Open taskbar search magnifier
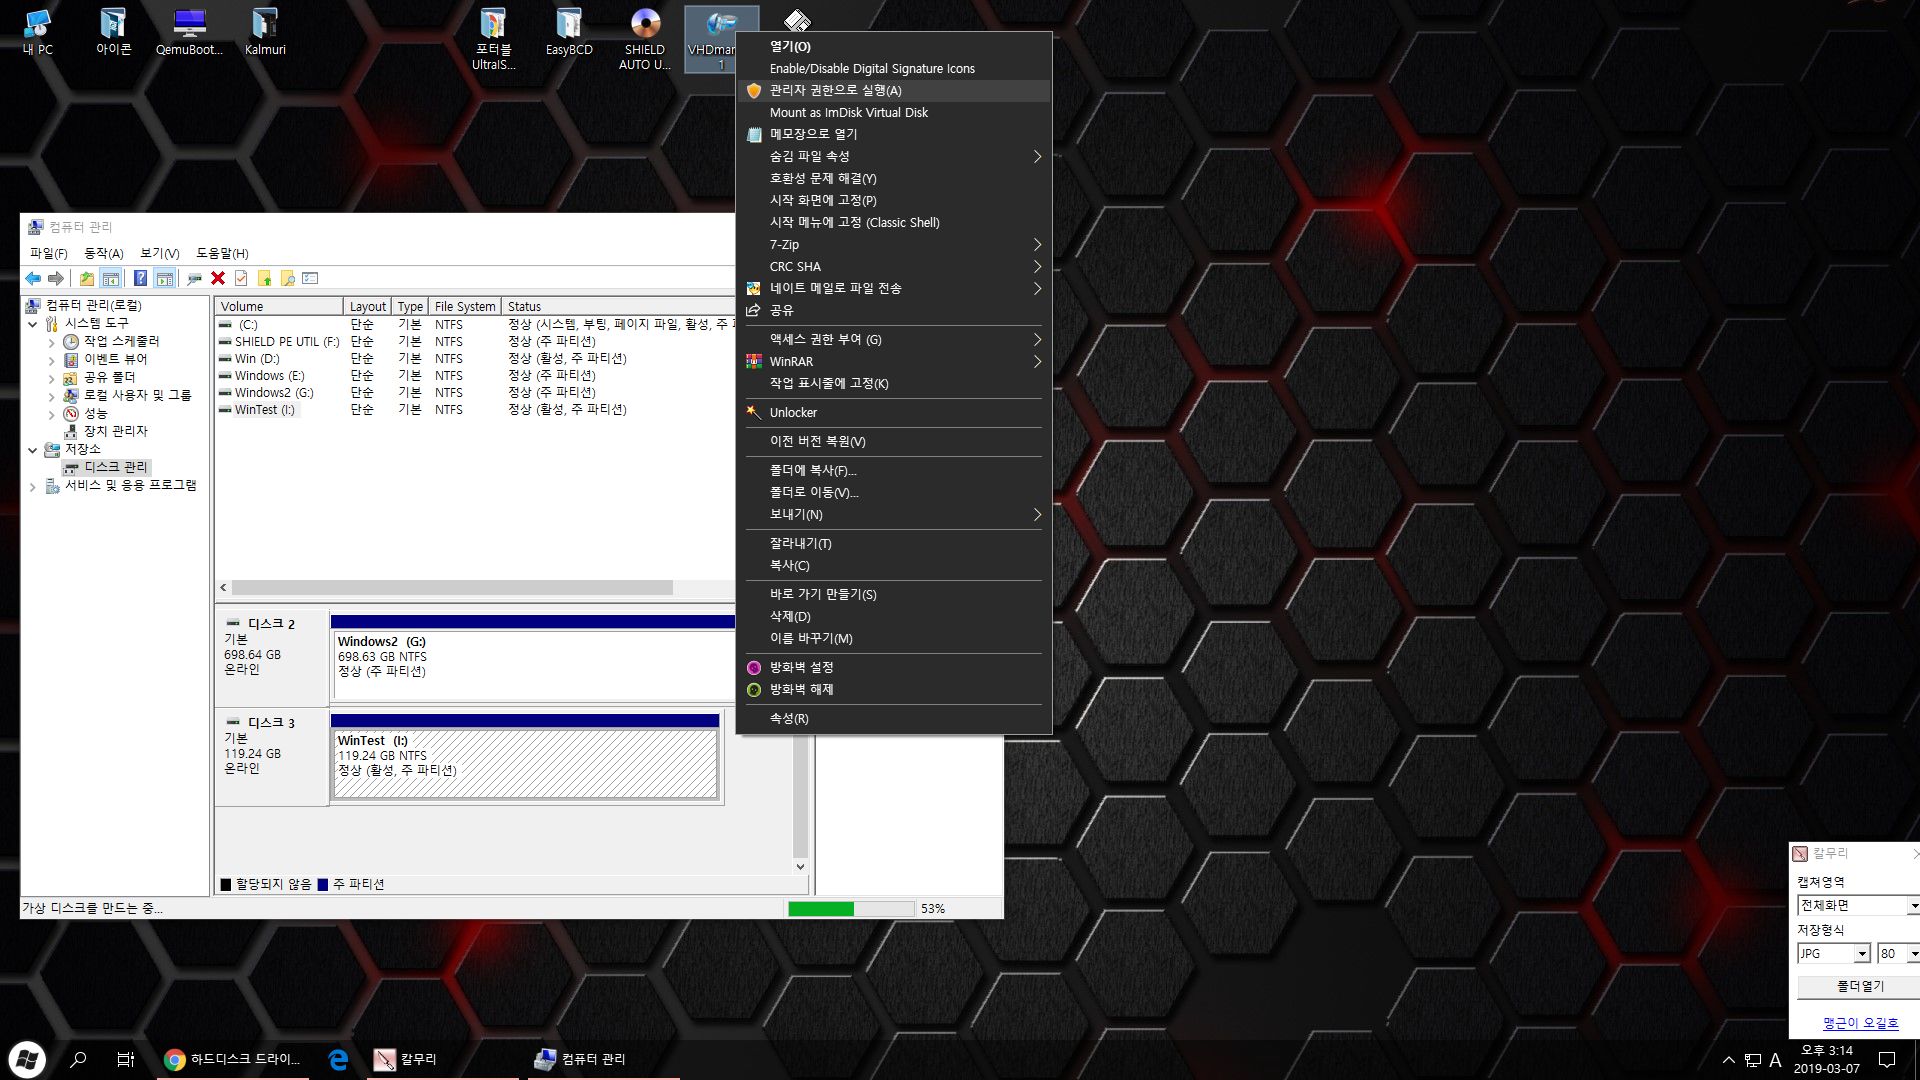The height and width of the screenshot is (1080, 1920). [78, 1059]
